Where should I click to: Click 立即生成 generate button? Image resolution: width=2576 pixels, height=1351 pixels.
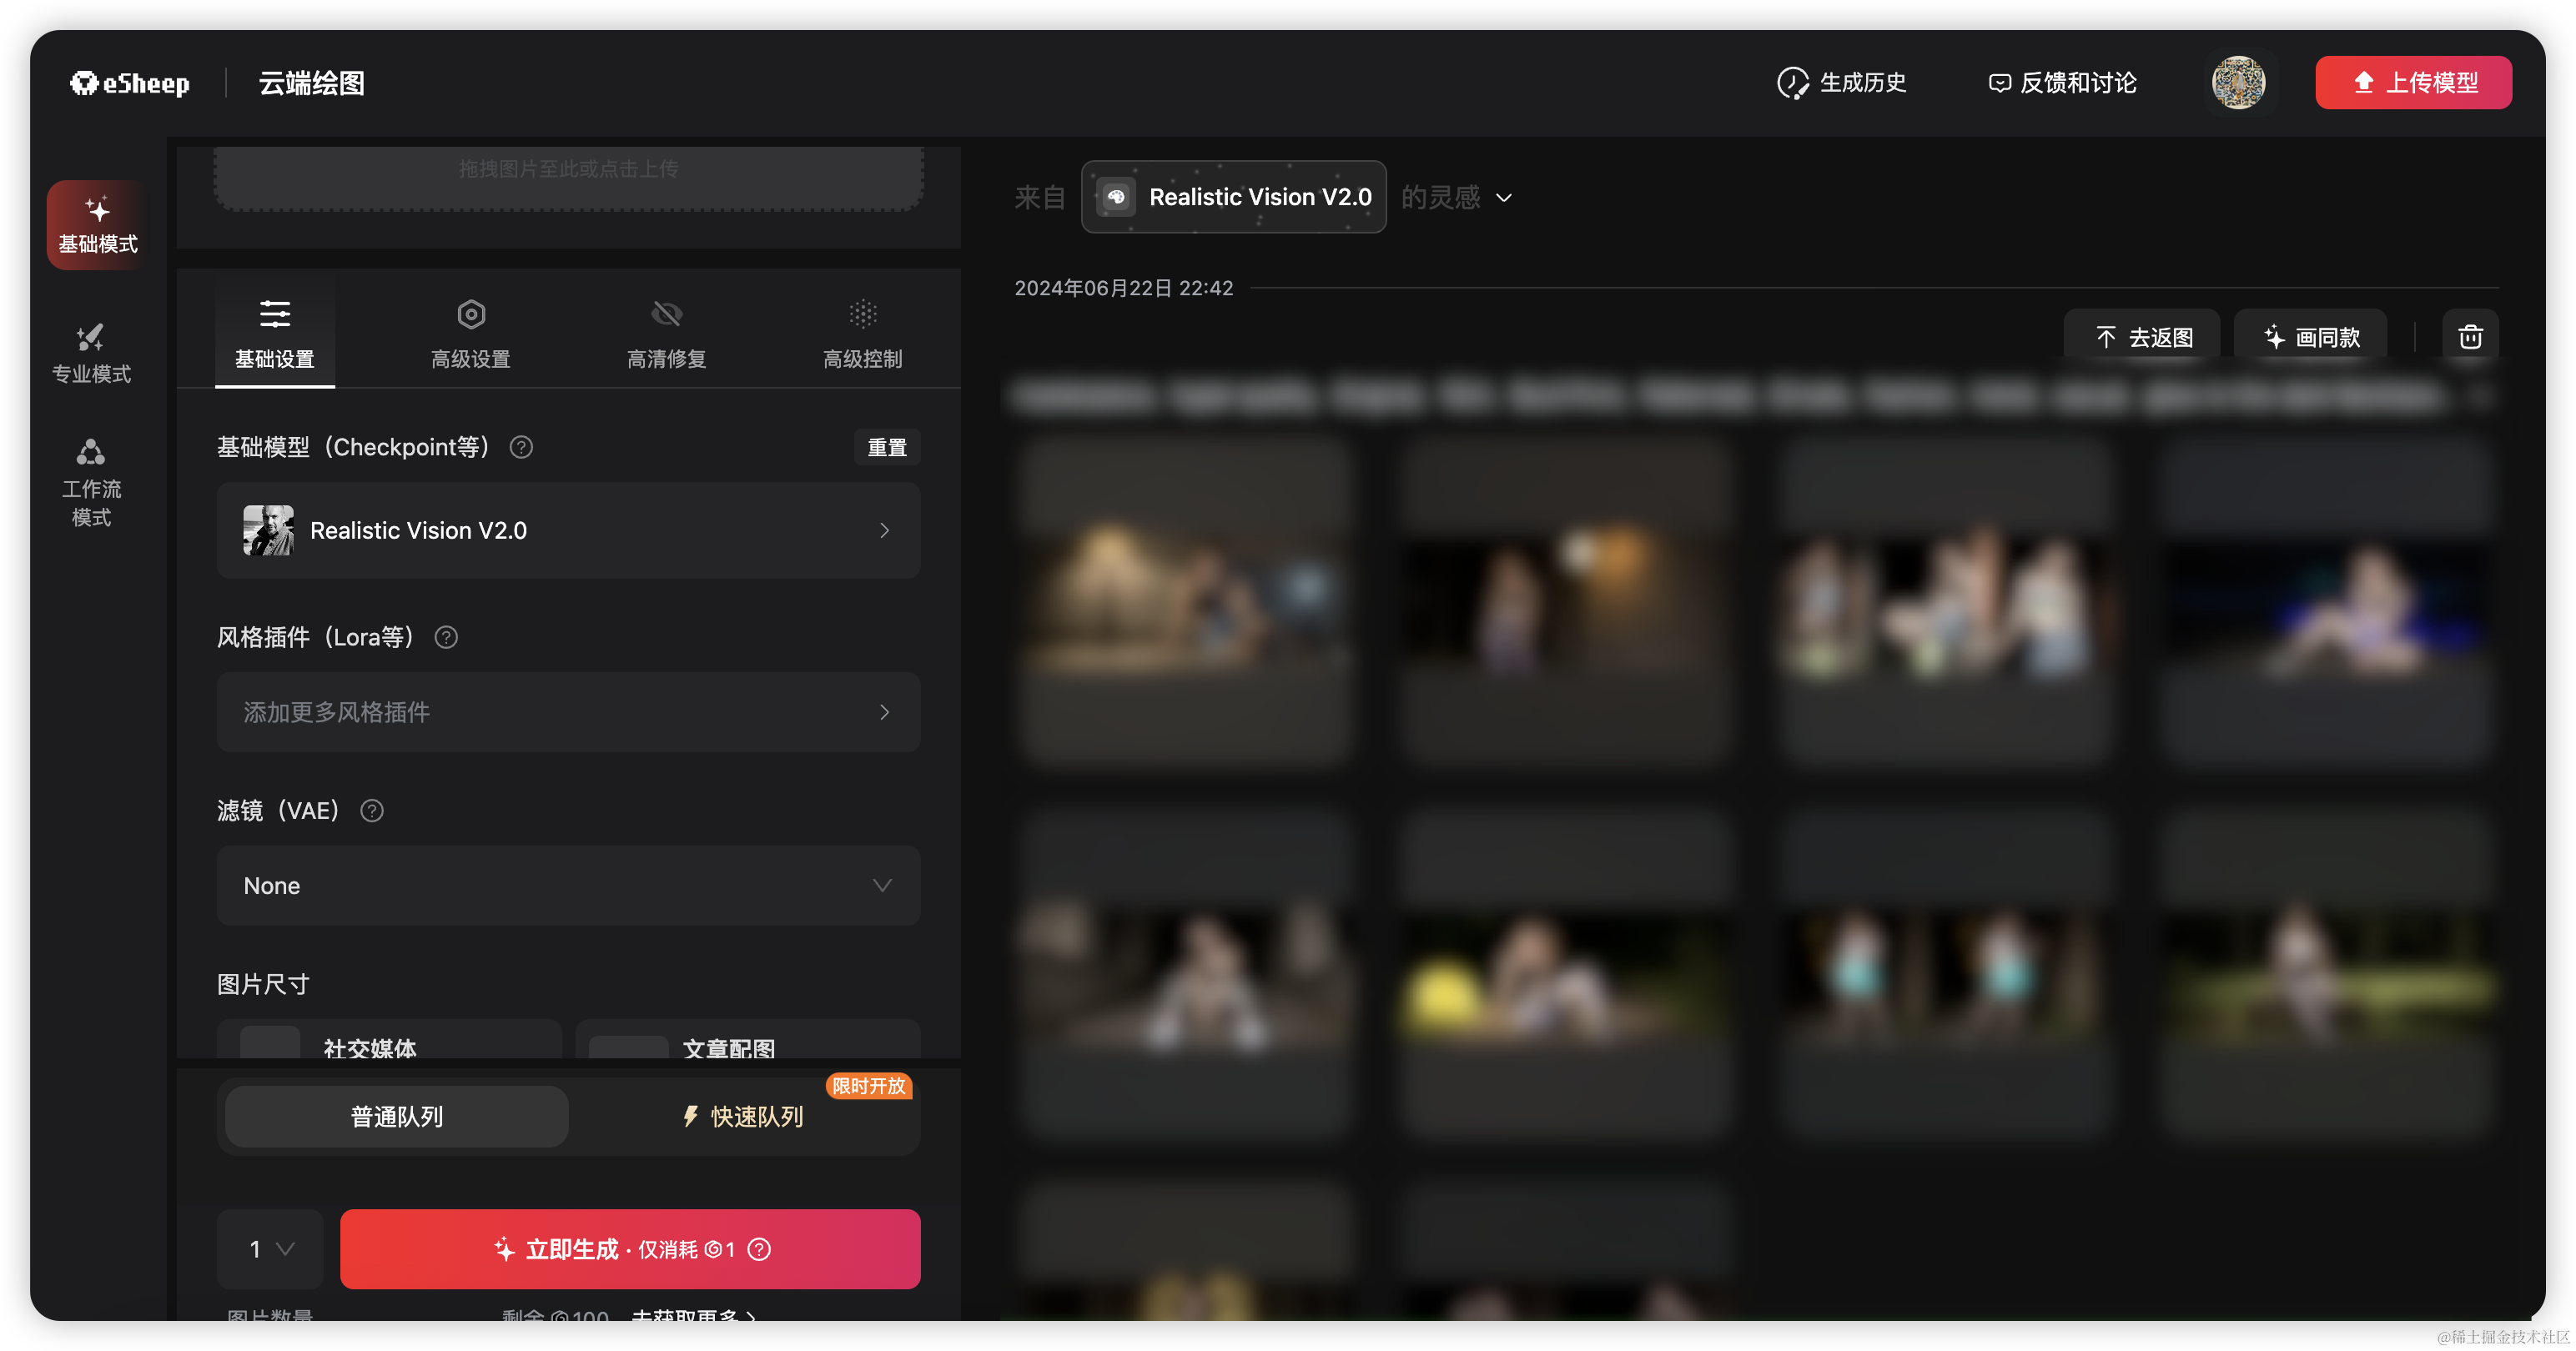pyautogui.click(x=630, y=1249)
